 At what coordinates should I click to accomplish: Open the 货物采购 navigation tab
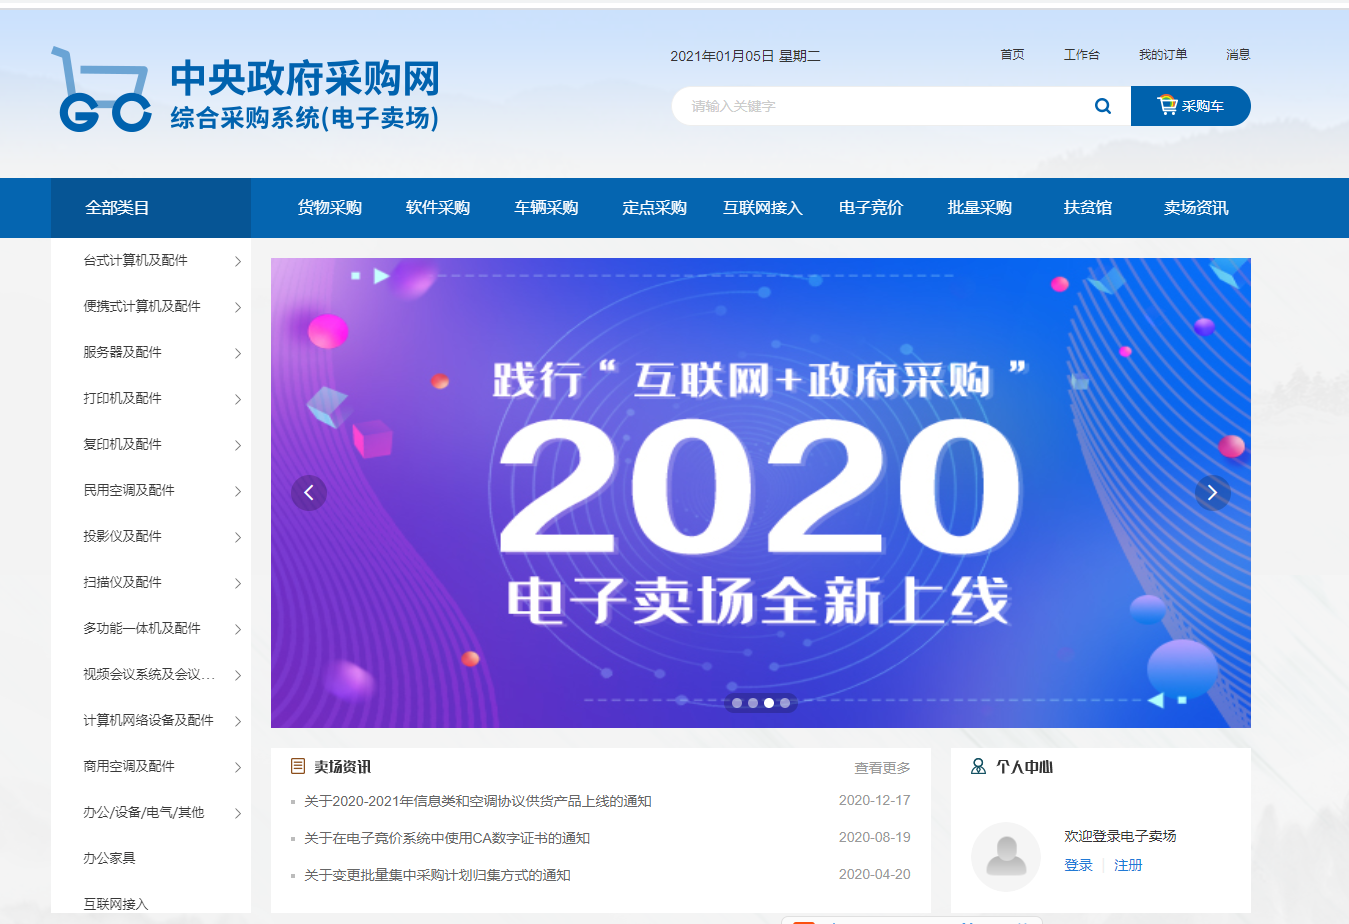coord(330,208)
